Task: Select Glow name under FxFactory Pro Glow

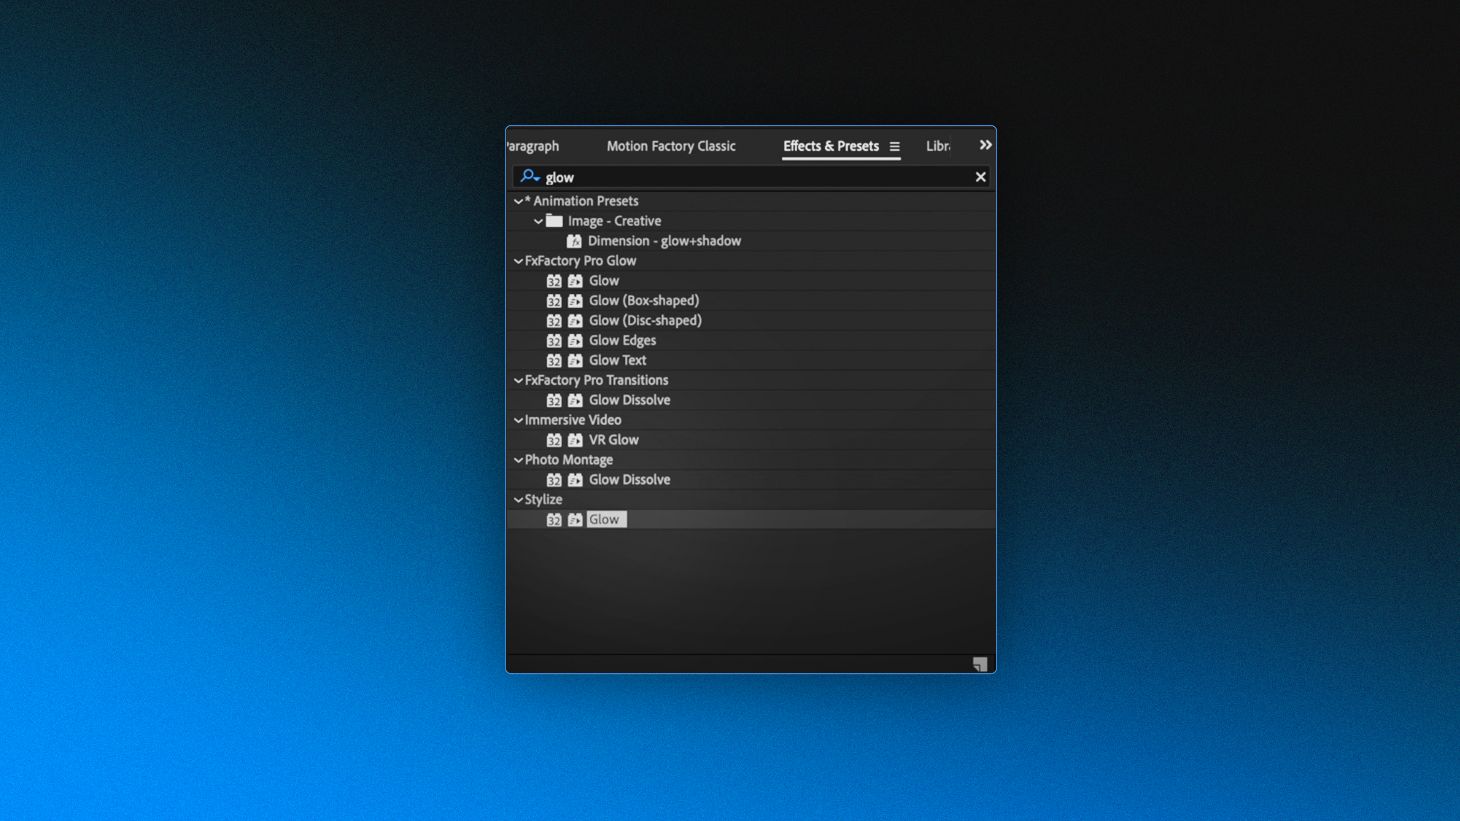Action: tap(604, 281)
